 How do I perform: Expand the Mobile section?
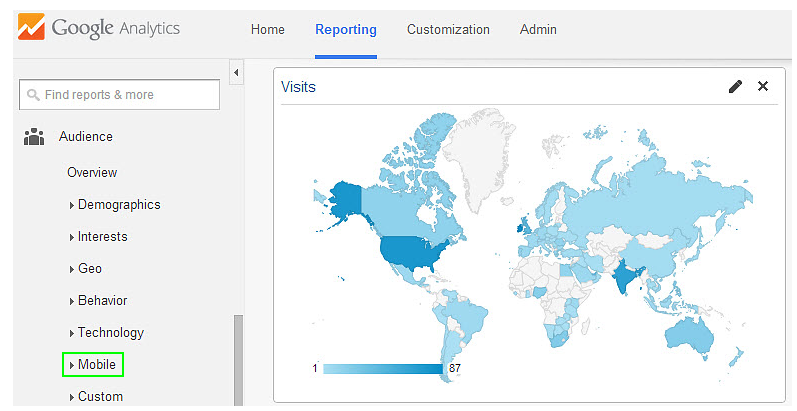(x=97, y=365)
